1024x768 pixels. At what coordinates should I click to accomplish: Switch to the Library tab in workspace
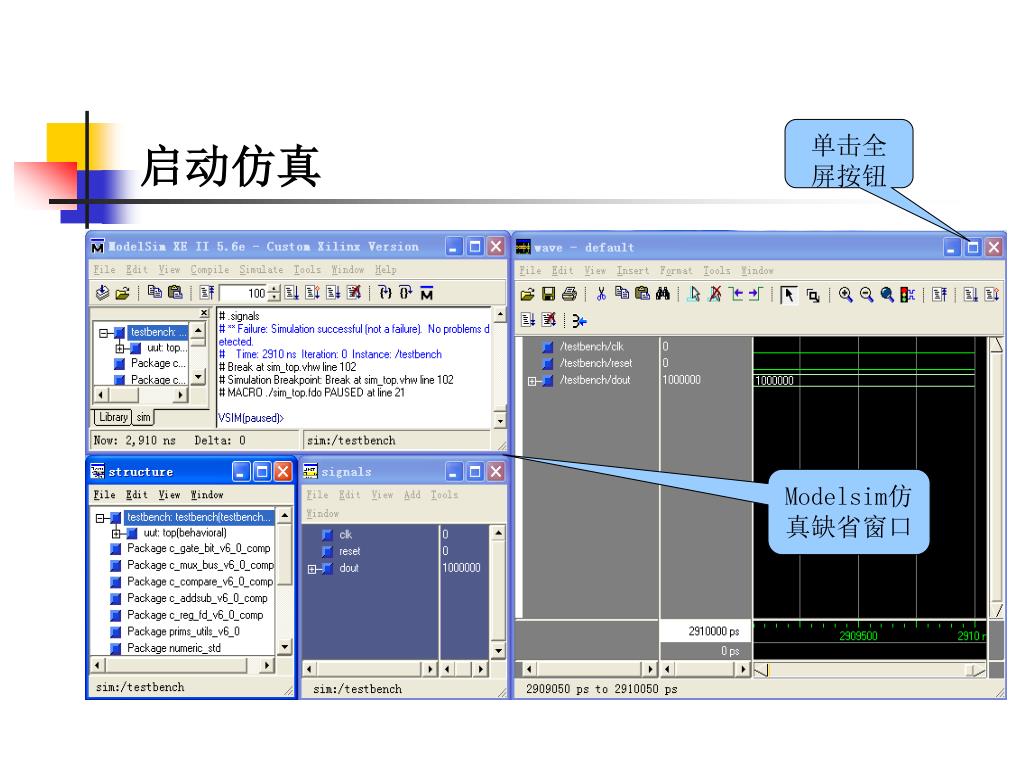point(113,417)
